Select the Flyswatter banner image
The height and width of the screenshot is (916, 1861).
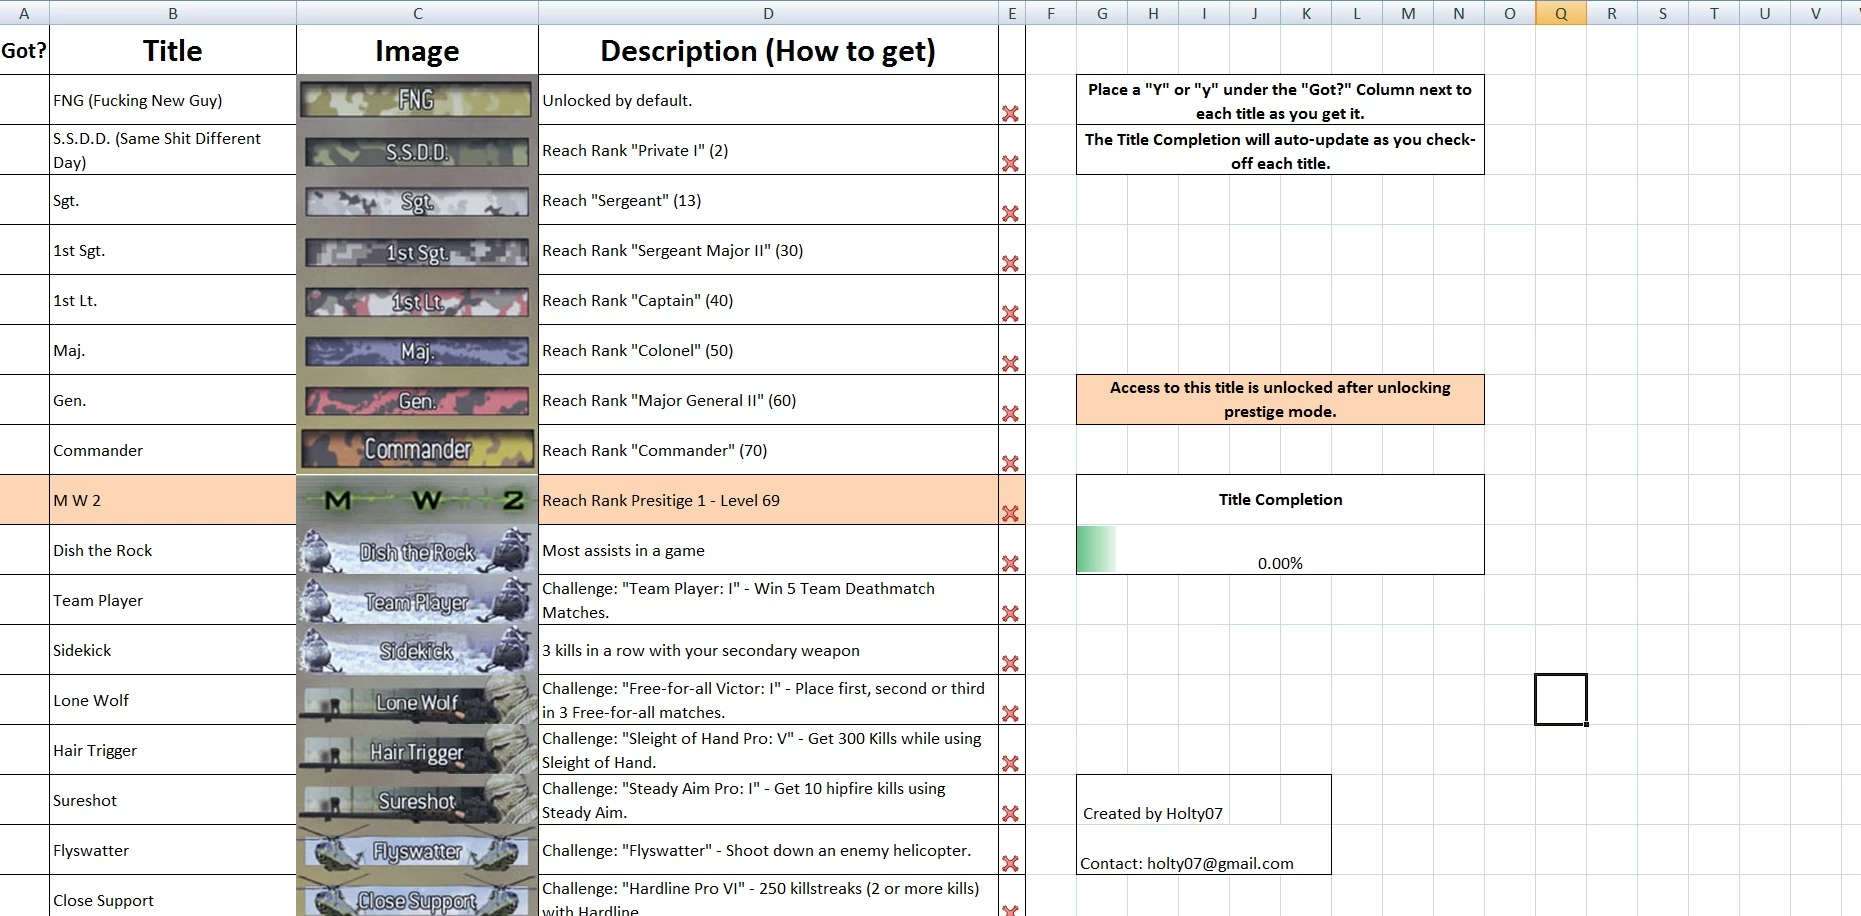coord(417,850)
